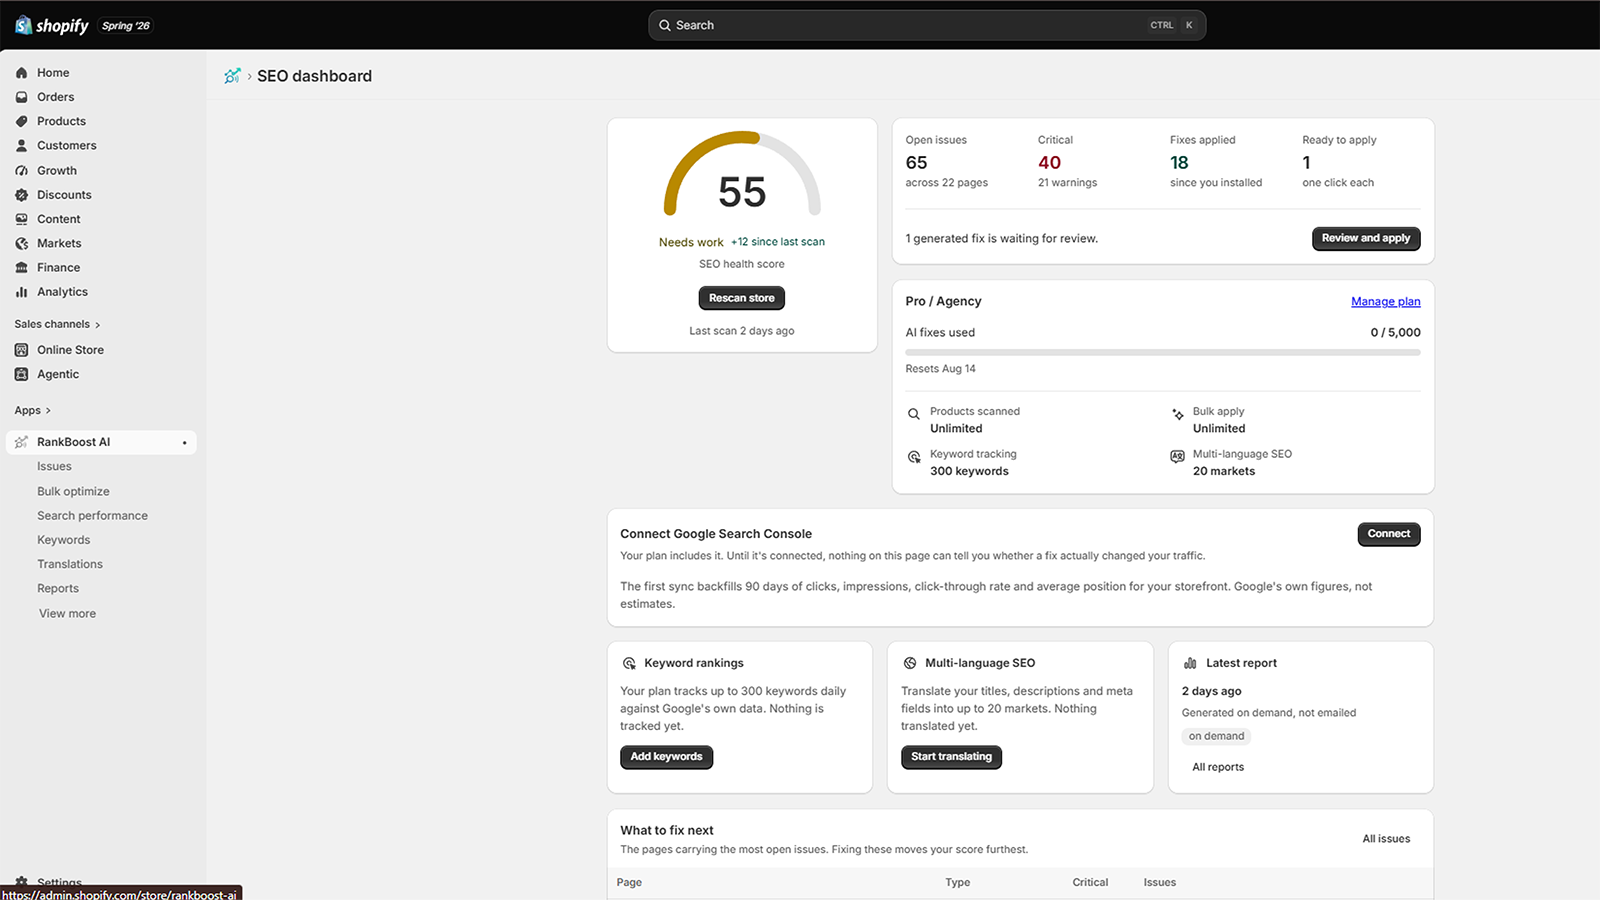The width and height of the screenshot is (1600, 900).
Task: Open the Issues submenu item
Action: (54, 467)
